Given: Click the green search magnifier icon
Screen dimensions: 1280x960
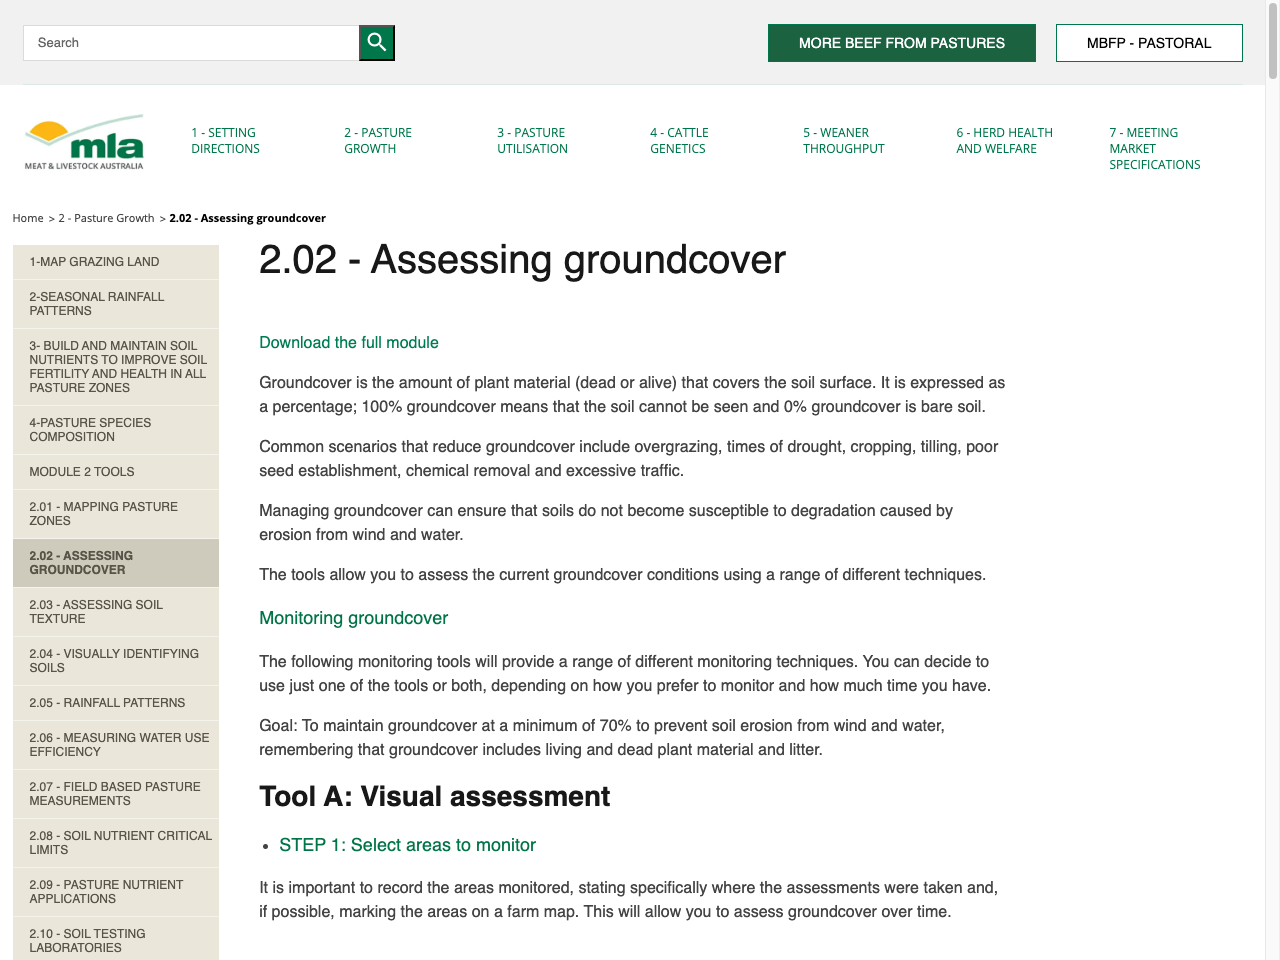Looking at the screenshot, I should (376, 42).
